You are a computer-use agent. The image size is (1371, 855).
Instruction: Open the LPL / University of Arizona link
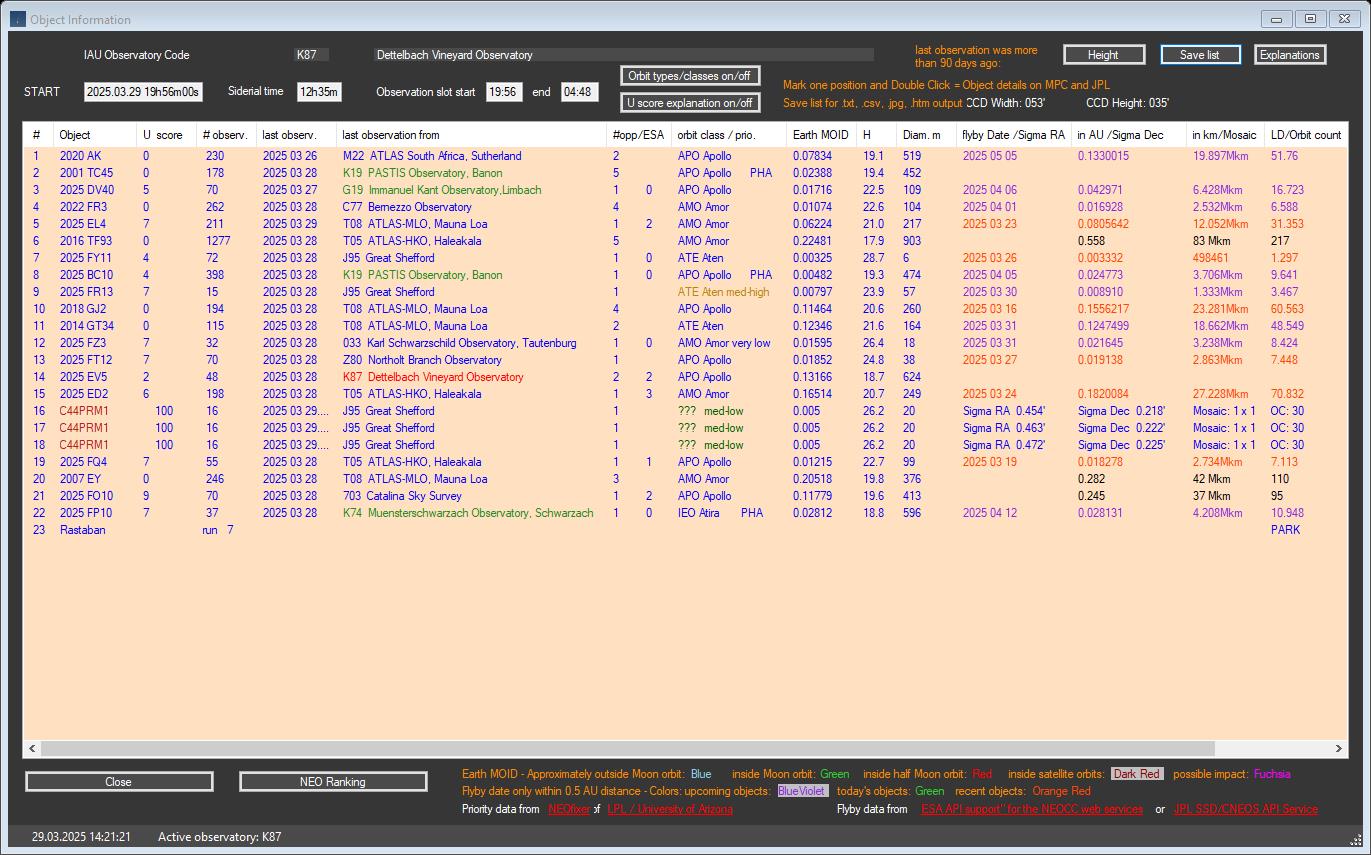(x=670, y=809)
